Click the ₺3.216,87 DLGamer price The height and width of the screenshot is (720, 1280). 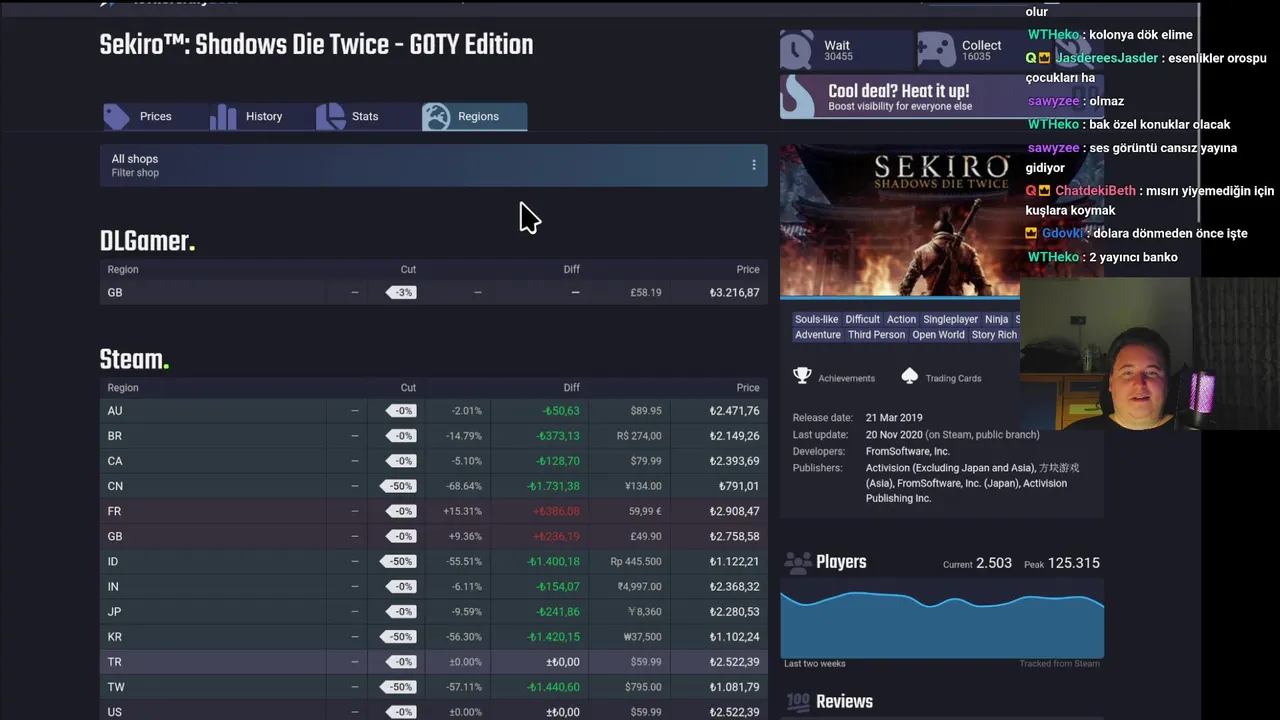pos(734,292)
